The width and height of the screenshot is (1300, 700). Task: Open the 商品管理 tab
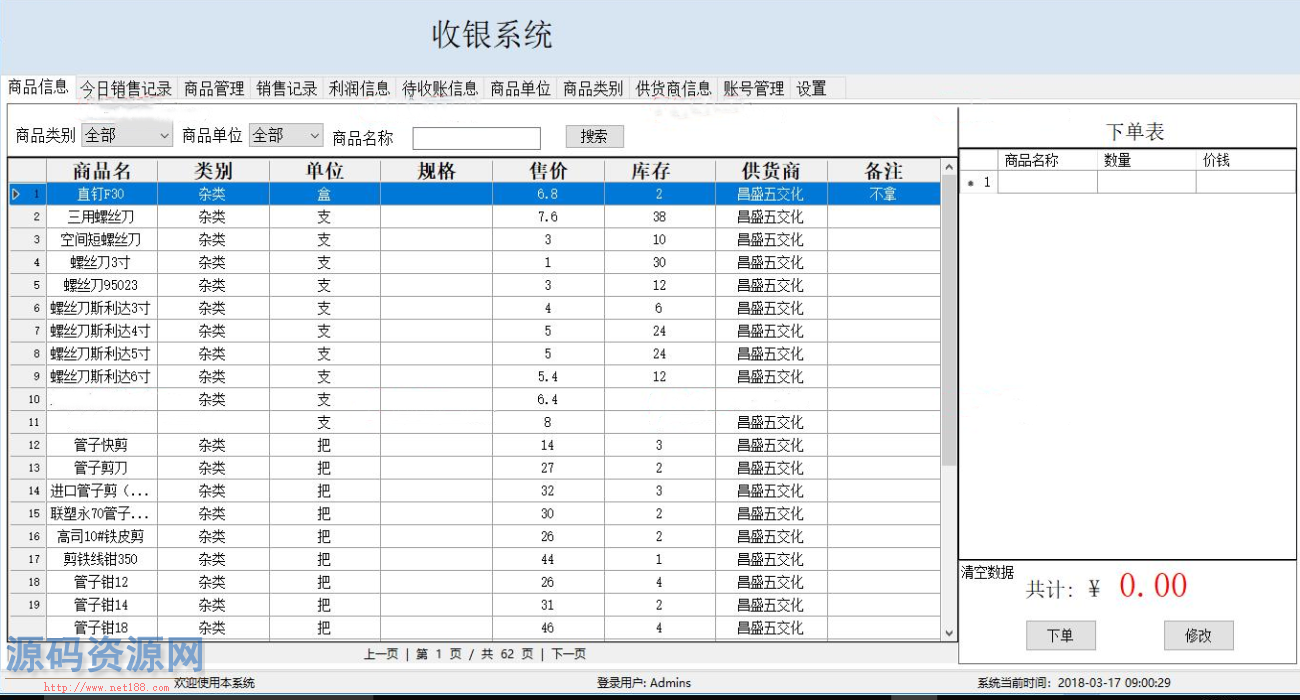[x=214, y=88]
